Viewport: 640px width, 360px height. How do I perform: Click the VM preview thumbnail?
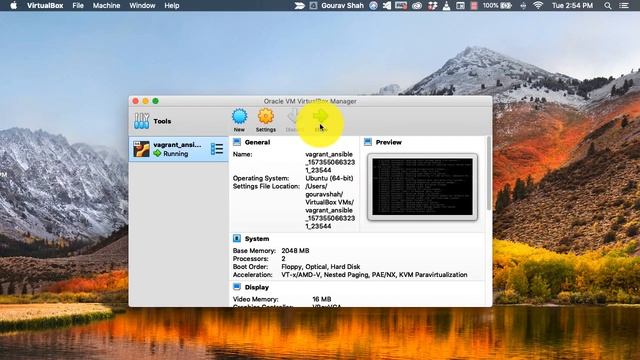pyautogui.click(x=422, y=187)
